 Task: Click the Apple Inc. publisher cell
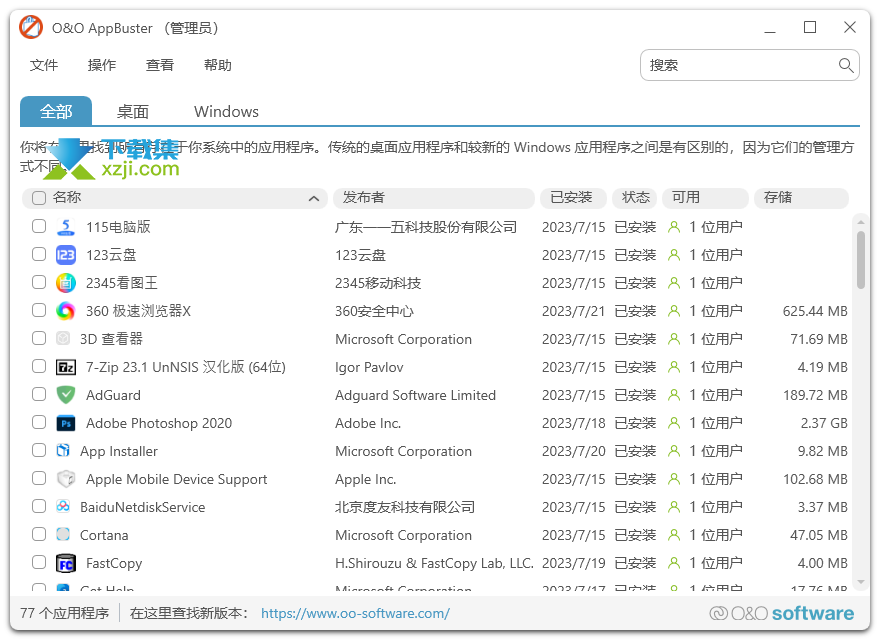365,479
